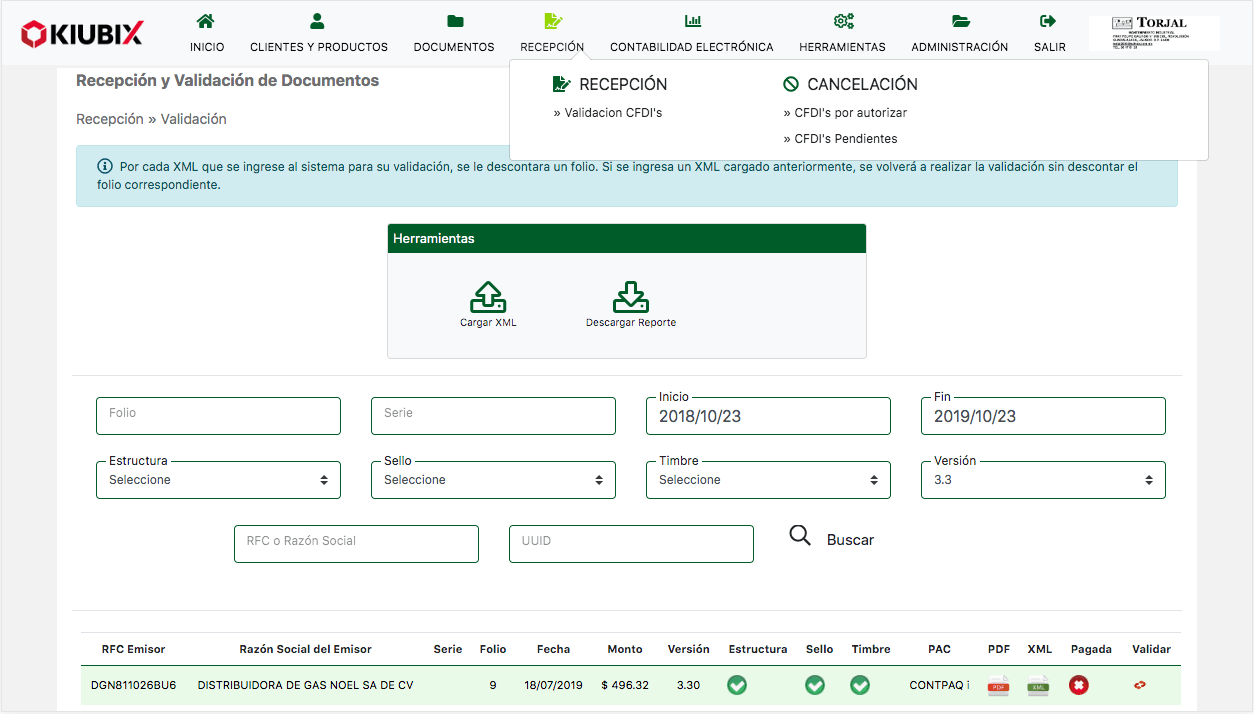Screen dimensions: 1254x714
Task: Click the red Pagada status icon
Action: tap(1078, 686)
